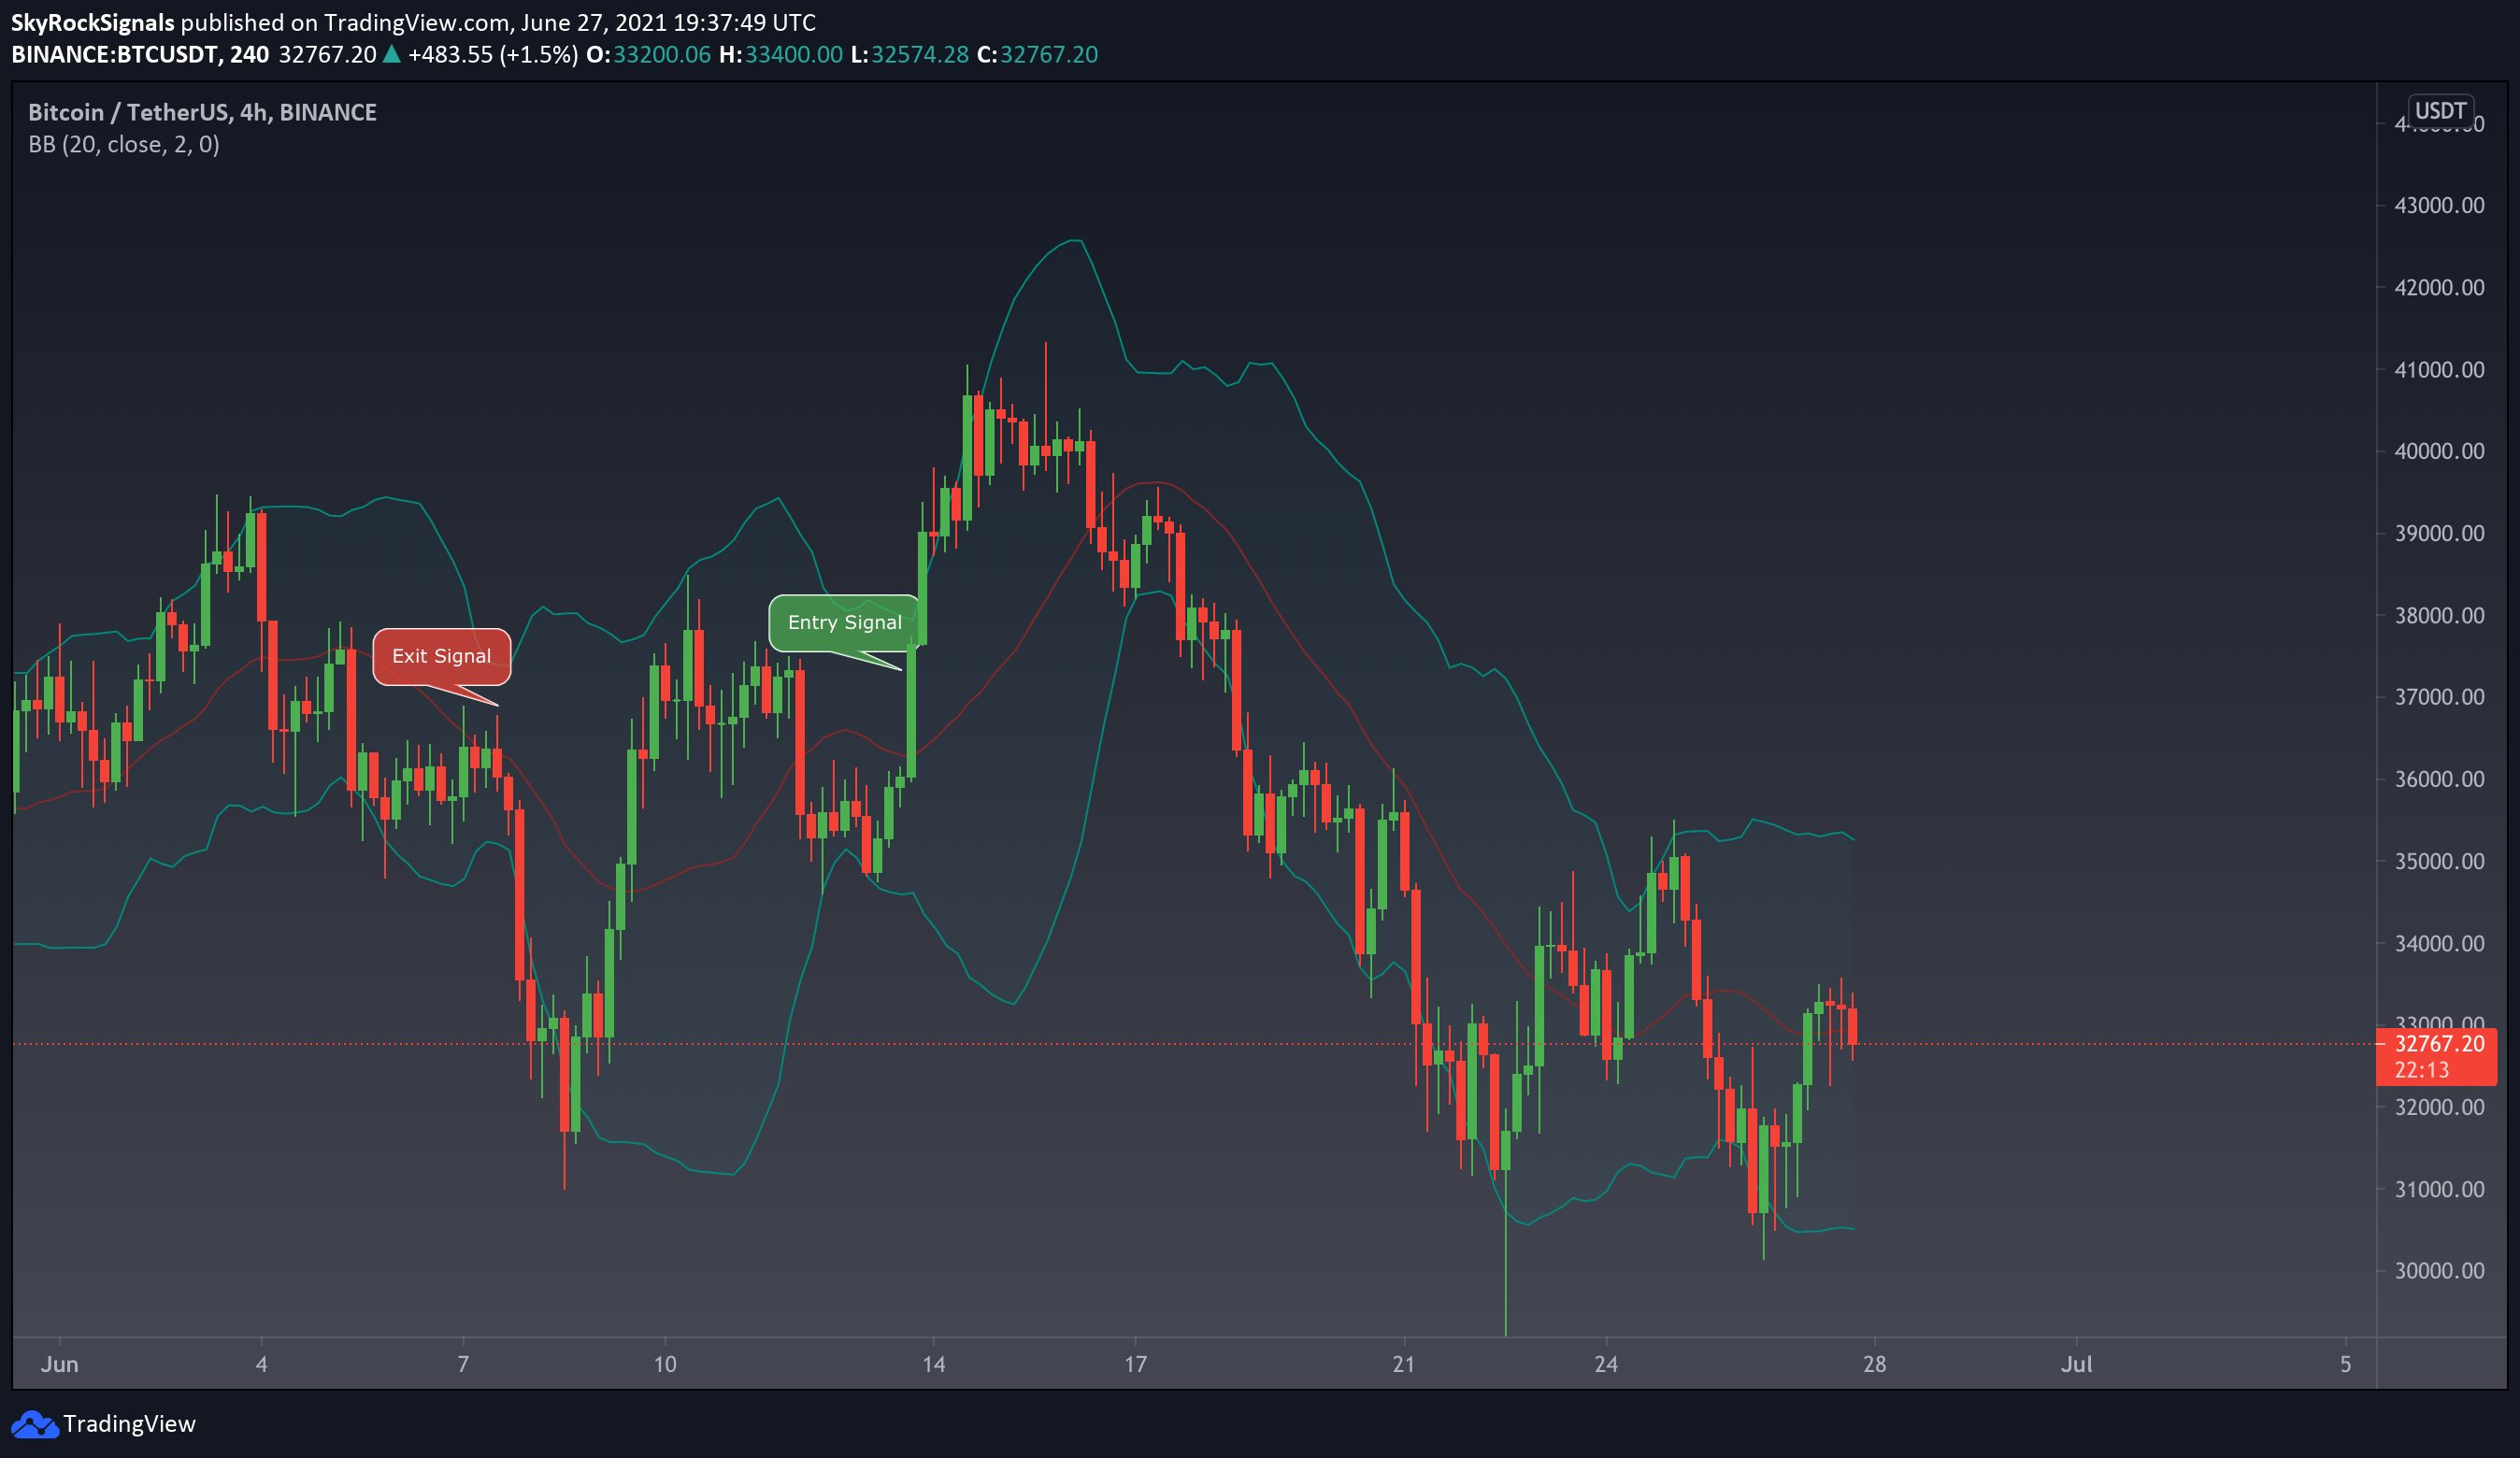This screenshot has height=1458, width=2520.
Task: Click the 21 date label on time axis
Action: pyautogui.click(x=1404, y=1364)
